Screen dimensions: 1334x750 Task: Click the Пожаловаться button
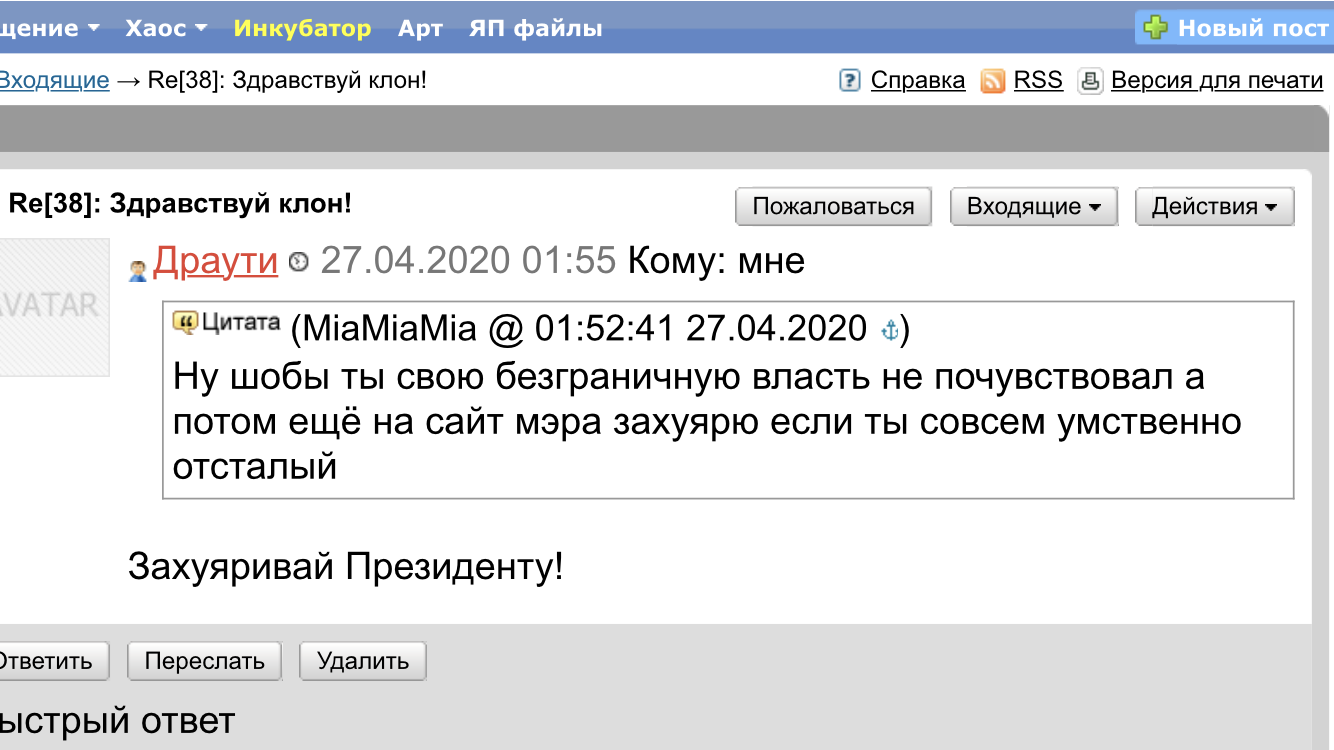[x=833, y=207]
